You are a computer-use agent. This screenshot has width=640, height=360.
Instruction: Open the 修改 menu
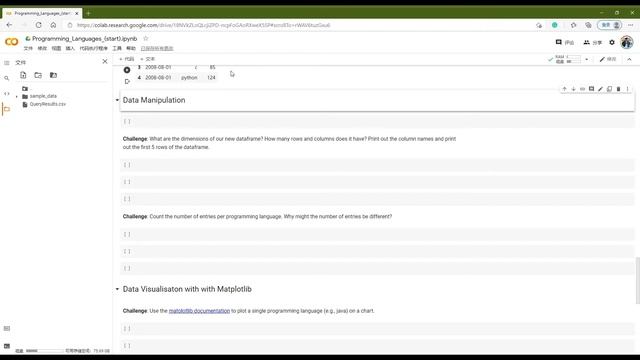[x=42, y=48]
